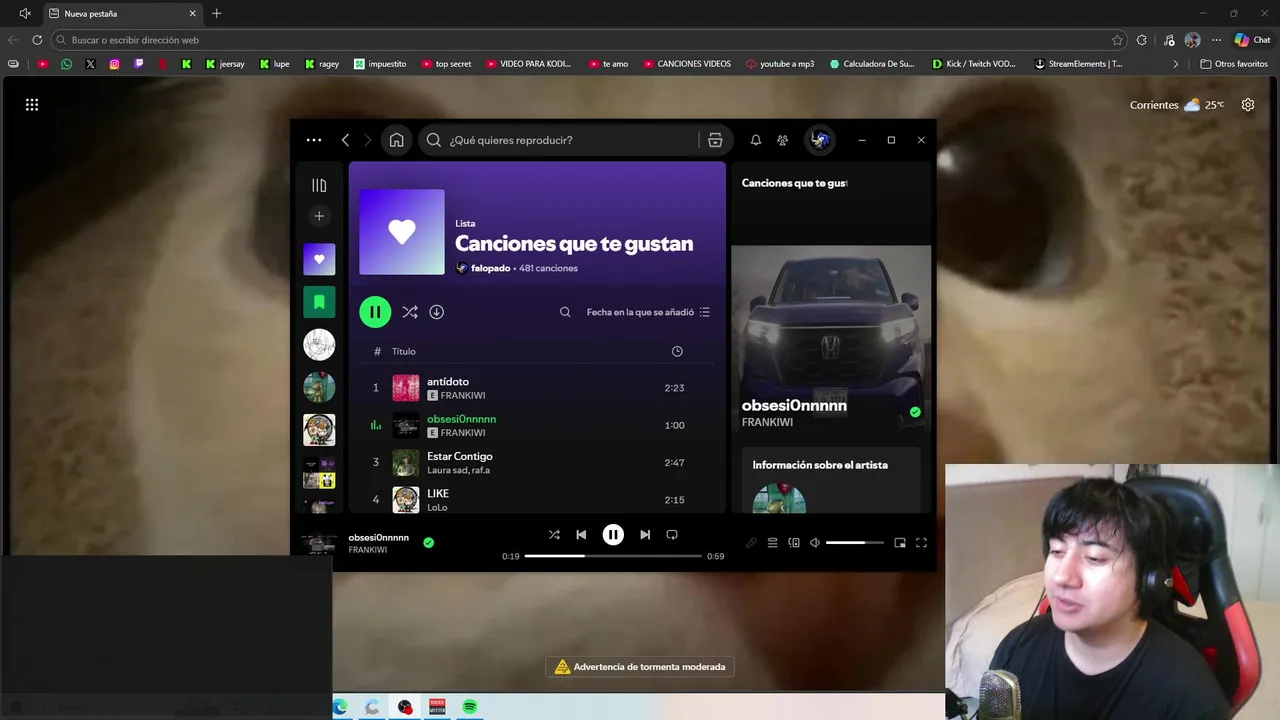Pause playback from the bottom player bar
The height and width of the screenshot is (720, 1280).
613,535
